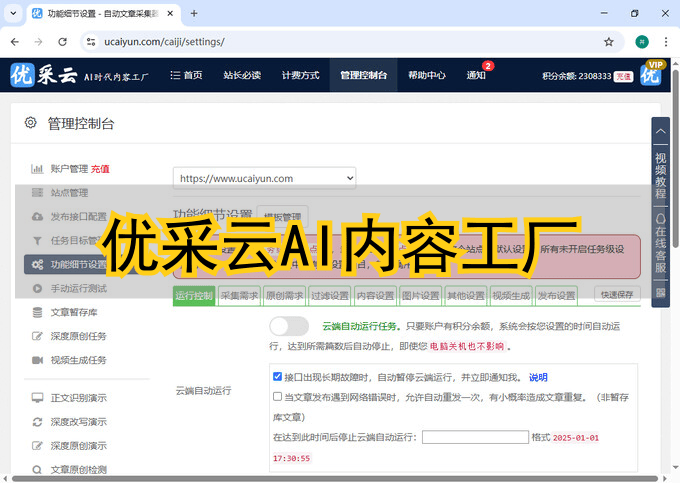Click the stop-time input field
Viewport: 680px width, 483px height.
pyautogui.click(x=474, y=437)
